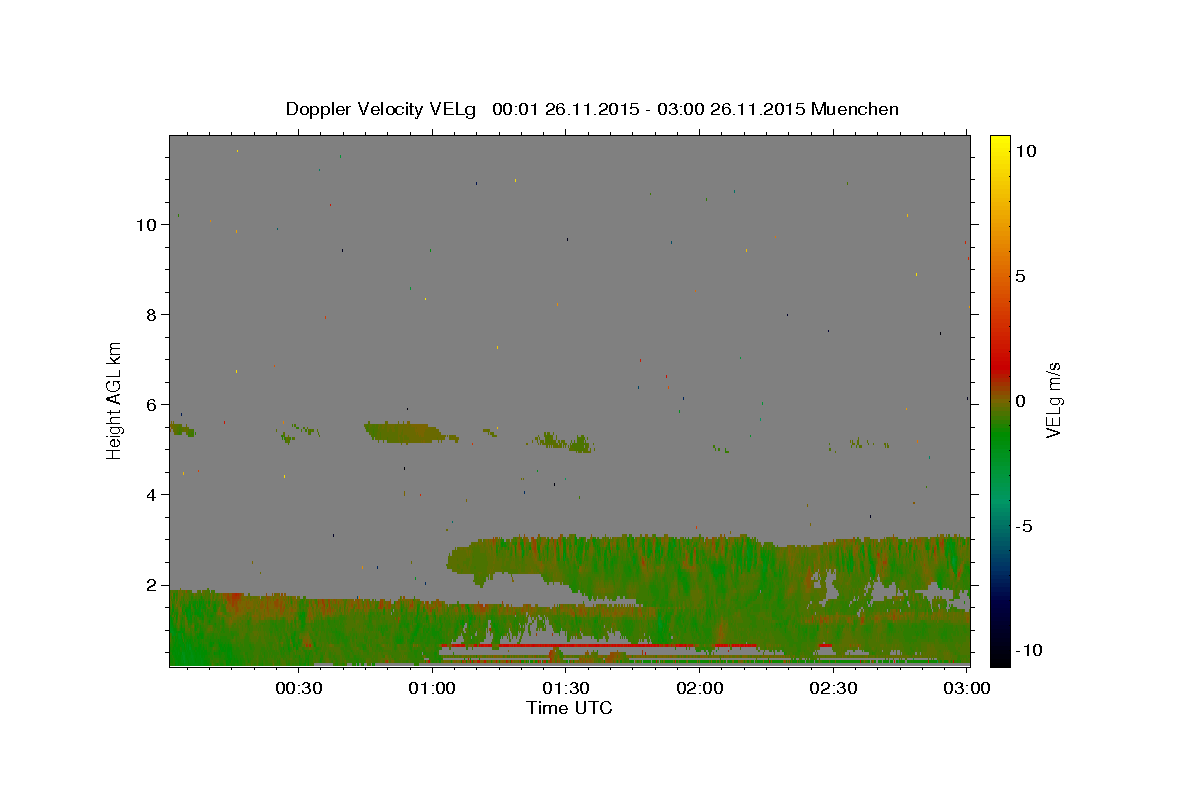
Task: Click the black bottom of the colorbar
Action: tap(1000, 655)
